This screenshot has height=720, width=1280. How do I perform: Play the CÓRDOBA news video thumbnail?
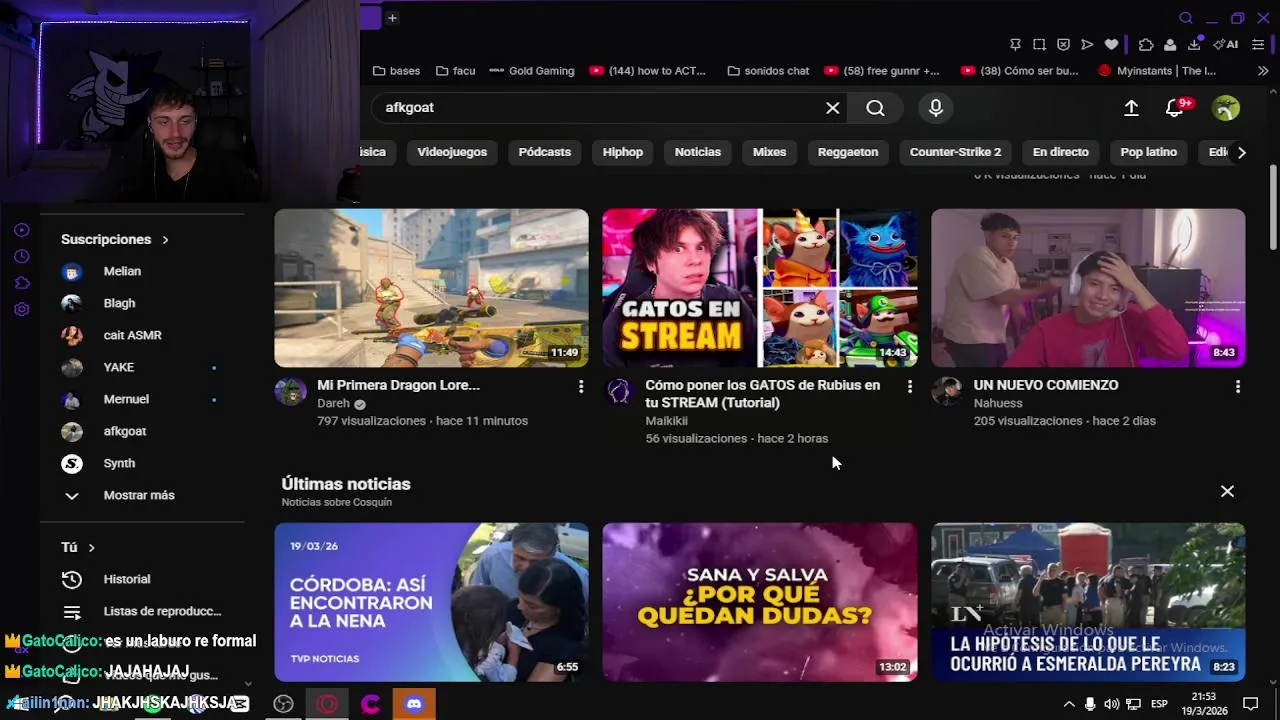pyautogui.click(x=431, y=602)
